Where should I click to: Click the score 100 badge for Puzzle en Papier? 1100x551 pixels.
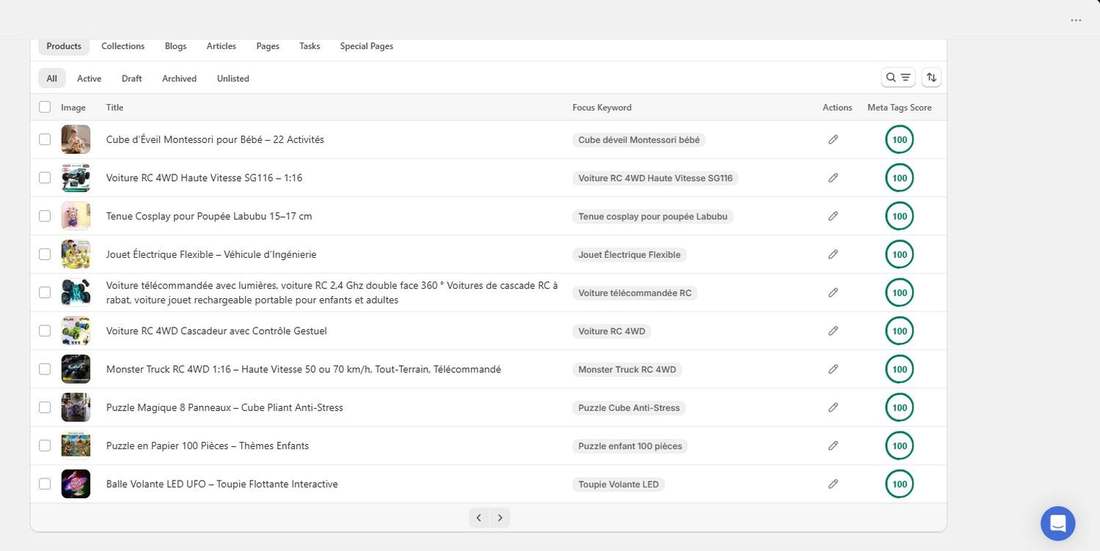coord(899,446)
